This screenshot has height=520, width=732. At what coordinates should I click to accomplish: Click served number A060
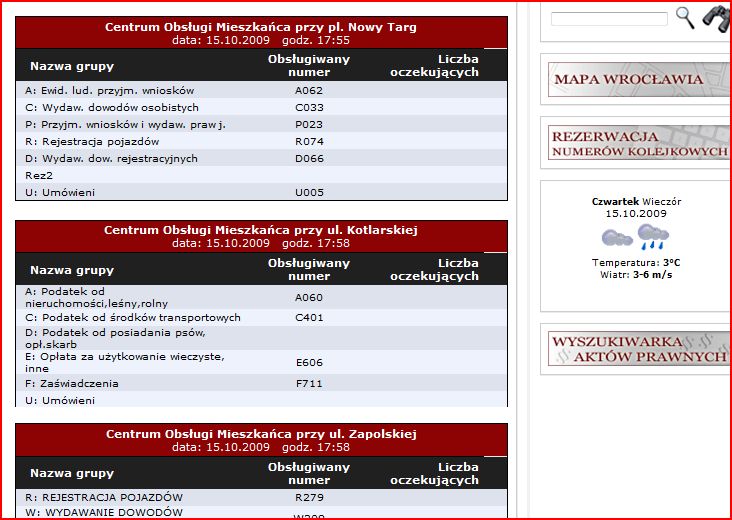[x=309, y=297]
